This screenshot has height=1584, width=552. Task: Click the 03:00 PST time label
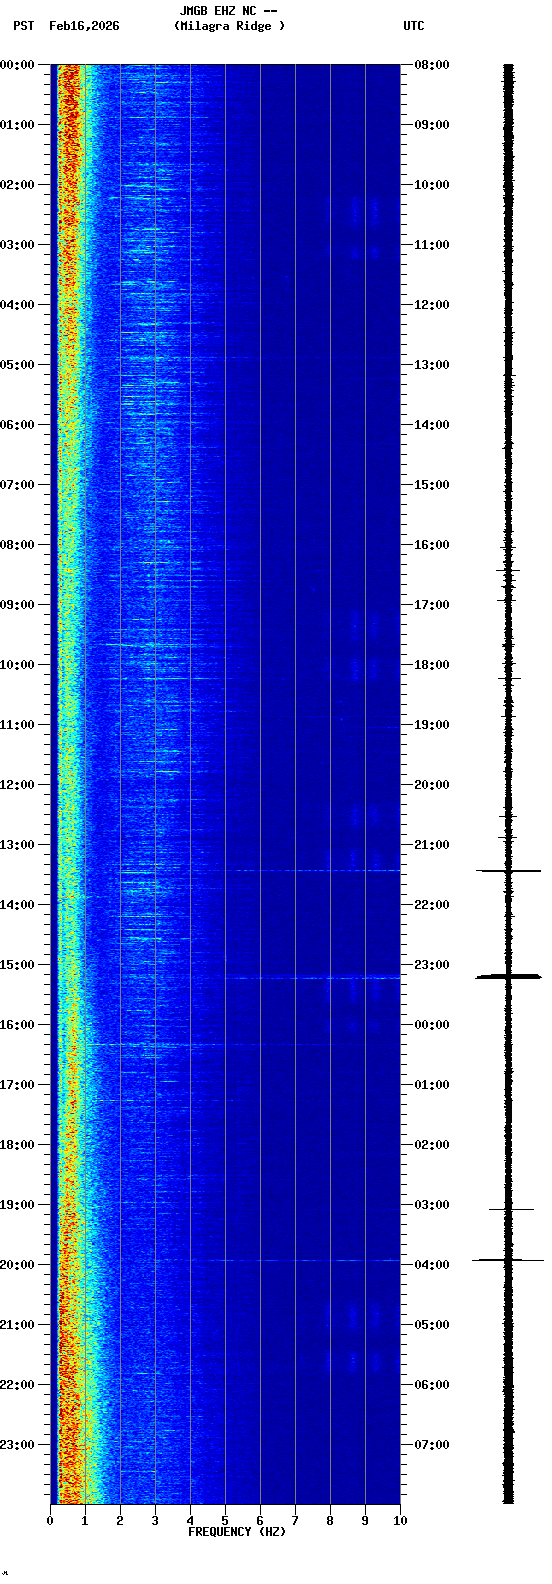click(x=18, y=245)
